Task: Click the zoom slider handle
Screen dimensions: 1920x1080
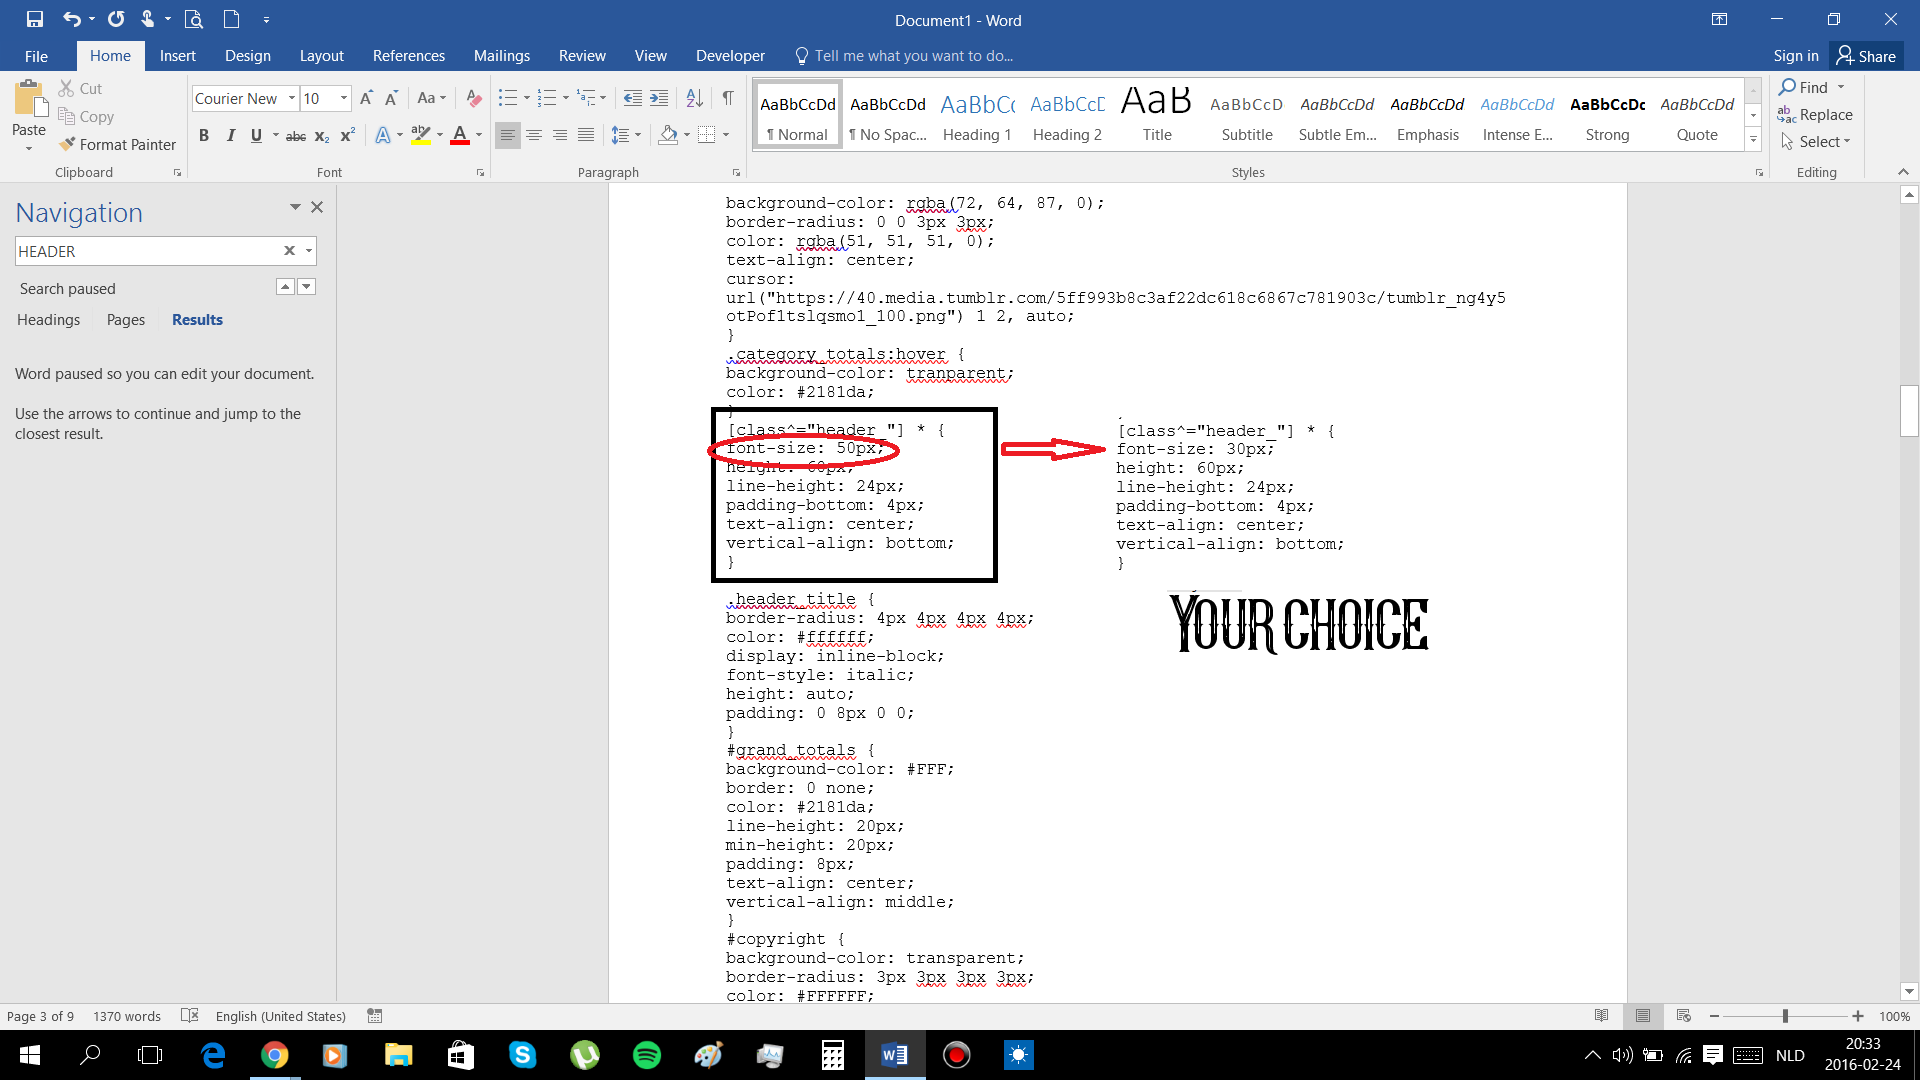Action: tap(1785, 1016)
